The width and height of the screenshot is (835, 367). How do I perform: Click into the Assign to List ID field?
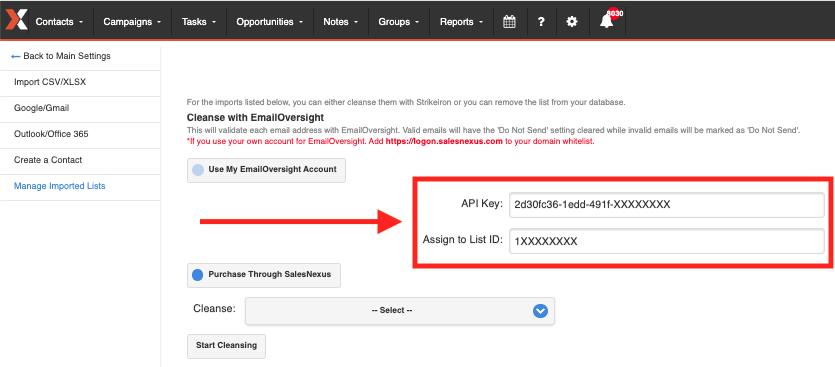pos(666,241)
